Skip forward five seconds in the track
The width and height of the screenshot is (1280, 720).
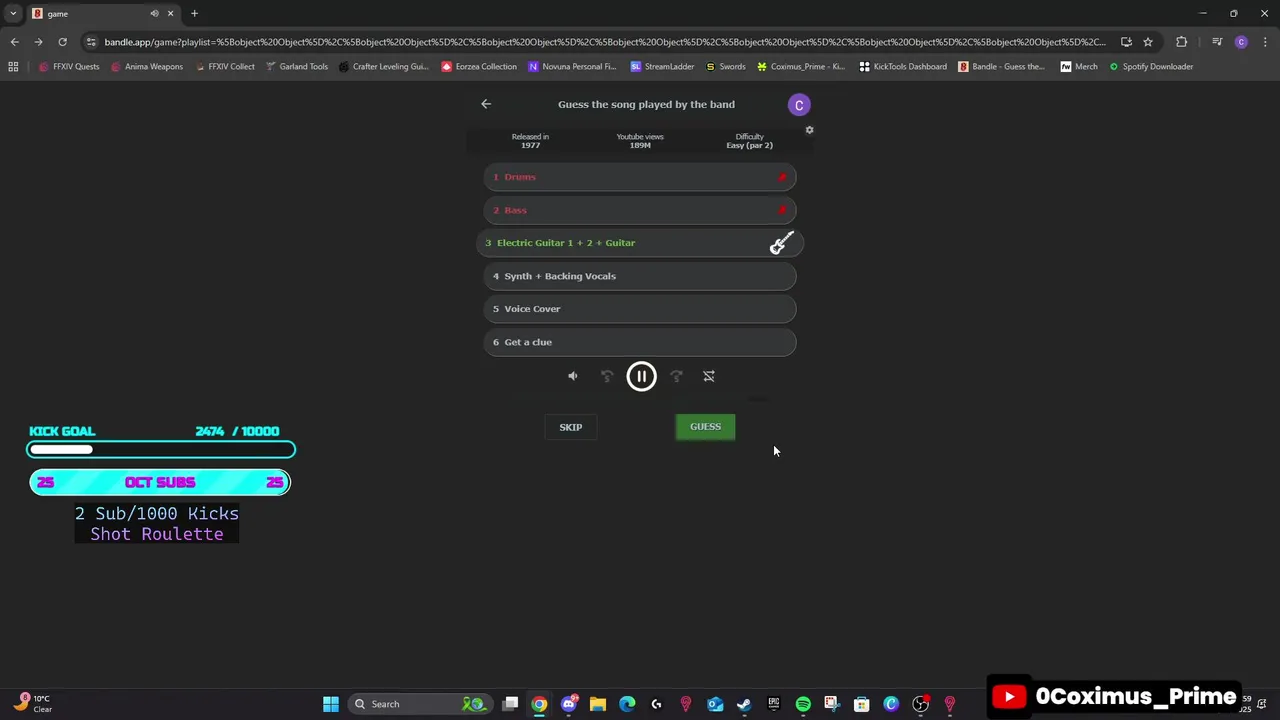coord(676,376)
